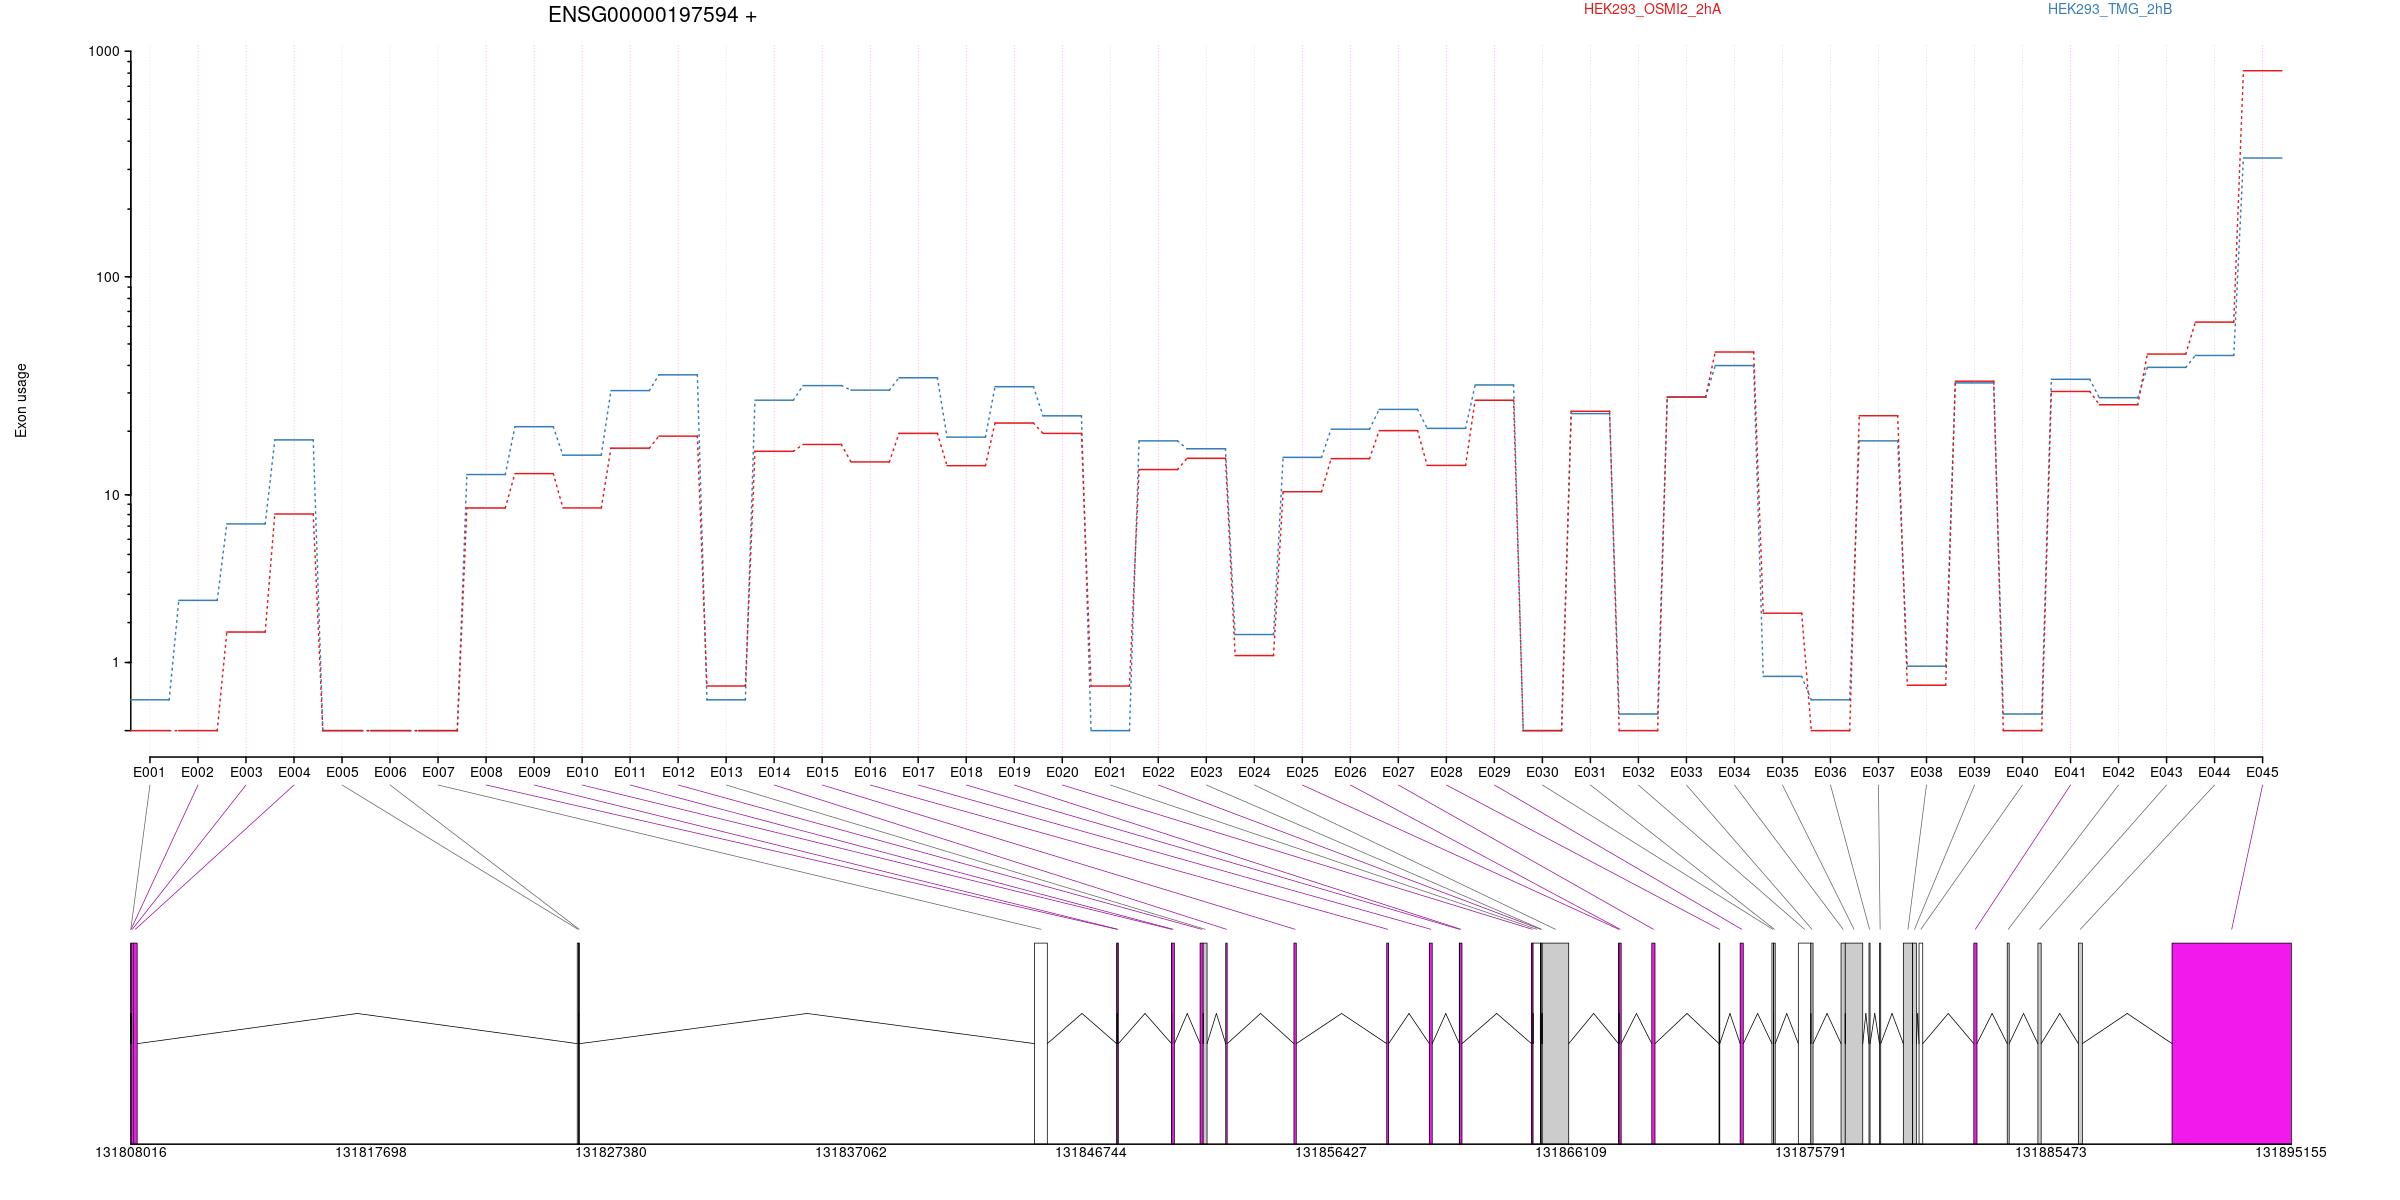This screenshot has width=2400, height=1200.
Task: Select the HEK293_TMG_2hB legend label
Action: [2110, 9]
